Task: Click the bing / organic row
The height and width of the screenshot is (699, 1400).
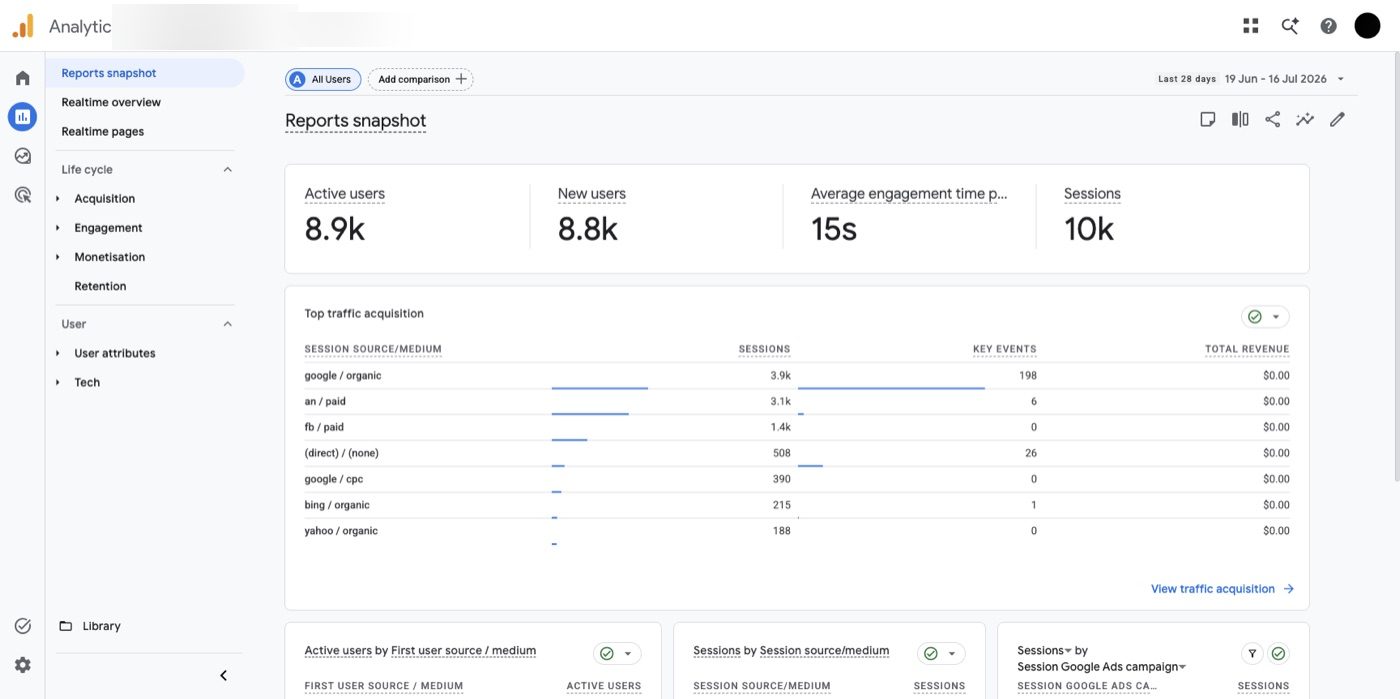Action: tap(797, 506)
